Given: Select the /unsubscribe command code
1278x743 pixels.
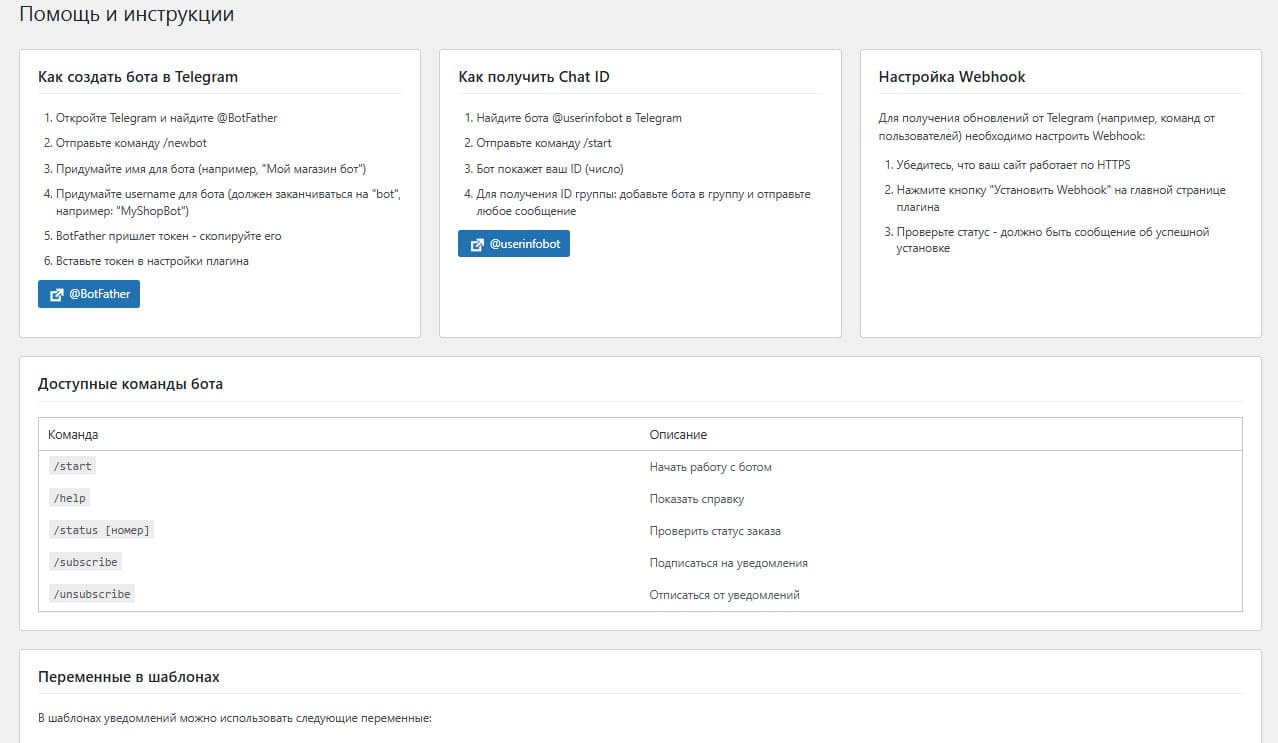Looking at the screenshot, I should 91,594.
